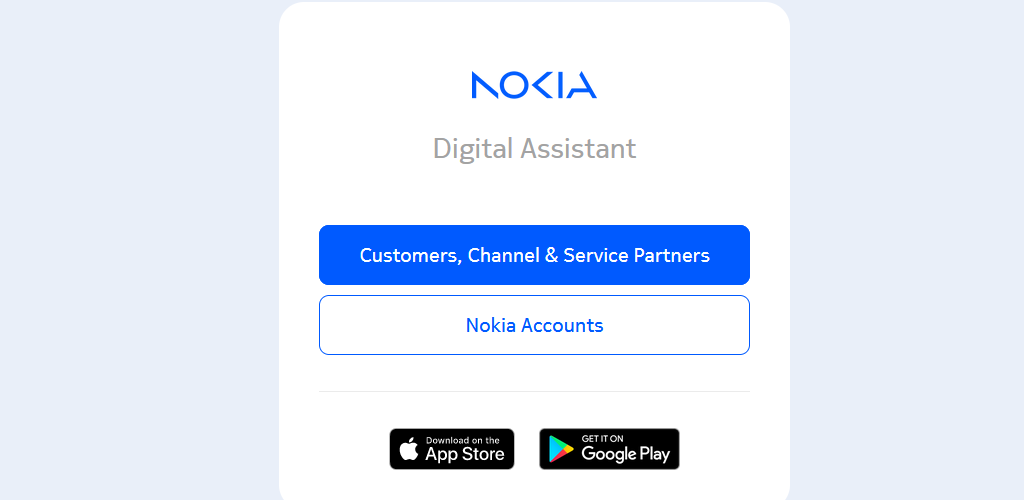Click the "Download on the" caption text

(x=462, y=440)
